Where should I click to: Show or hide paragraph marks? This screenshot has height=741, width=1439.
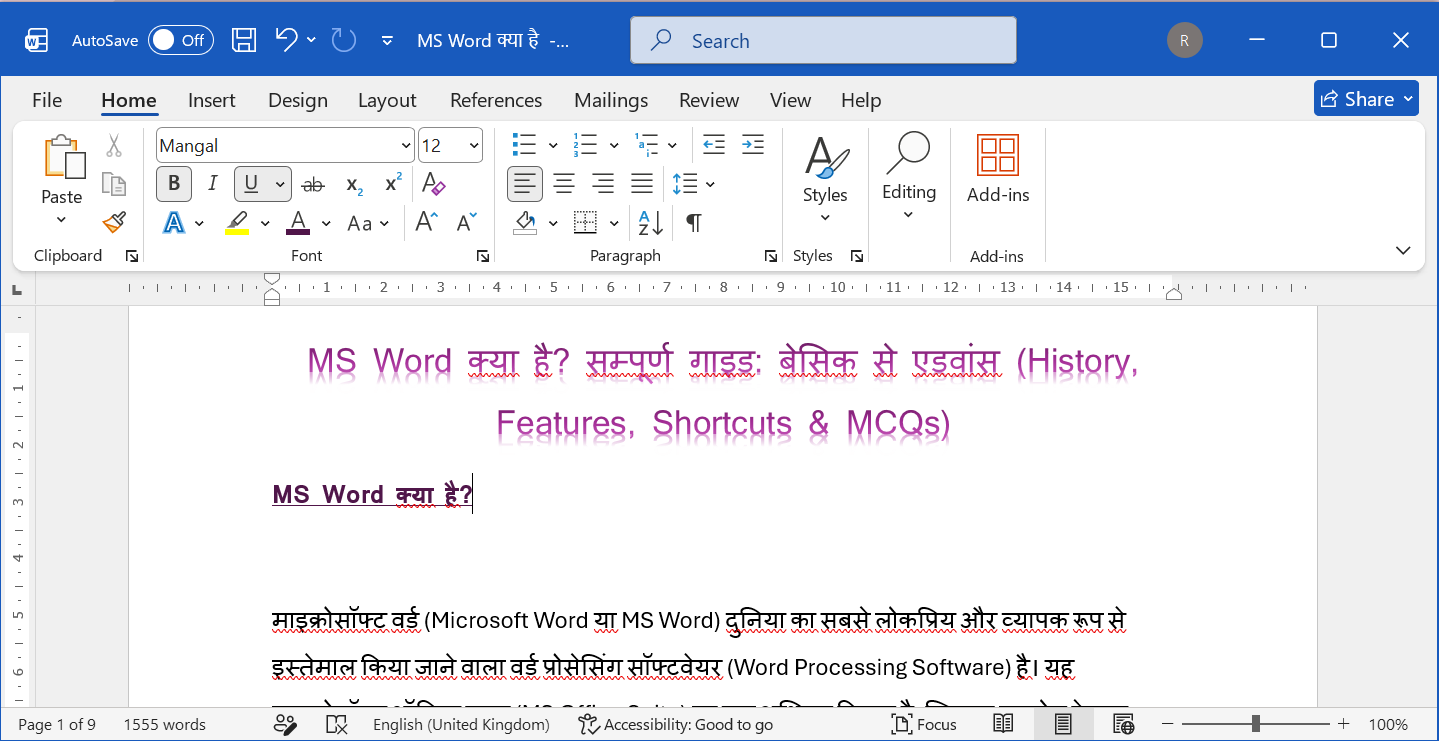[694, 222]
